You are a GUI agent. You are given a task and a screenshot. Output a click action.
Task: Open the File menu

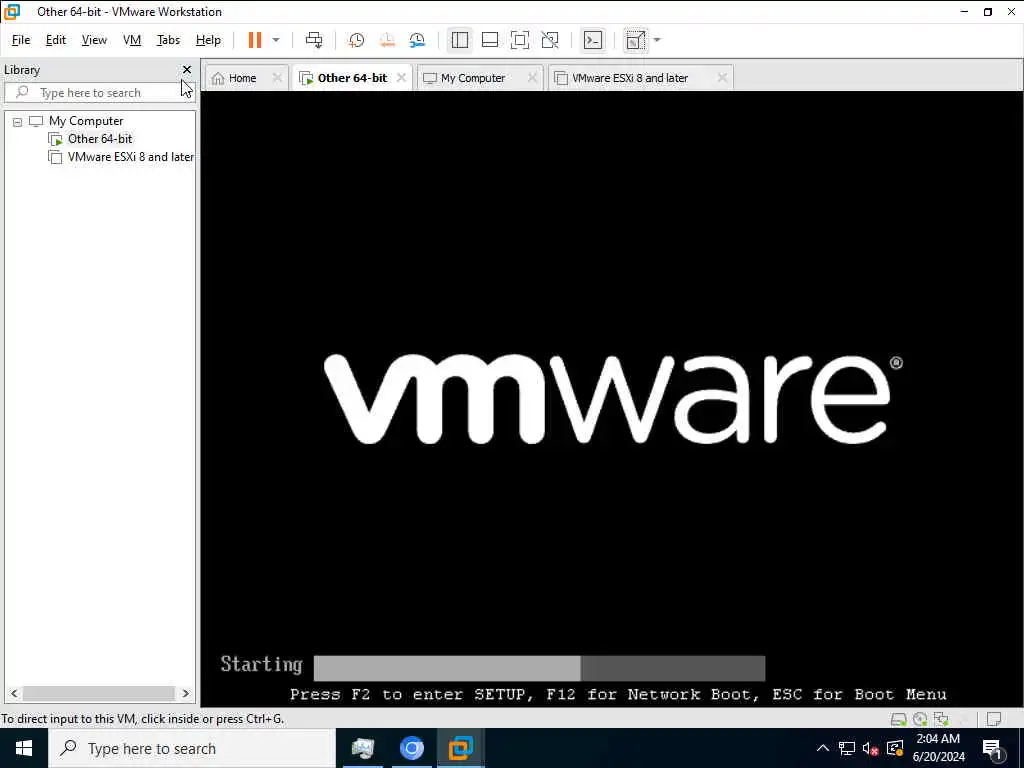click(x=21, y=40)
